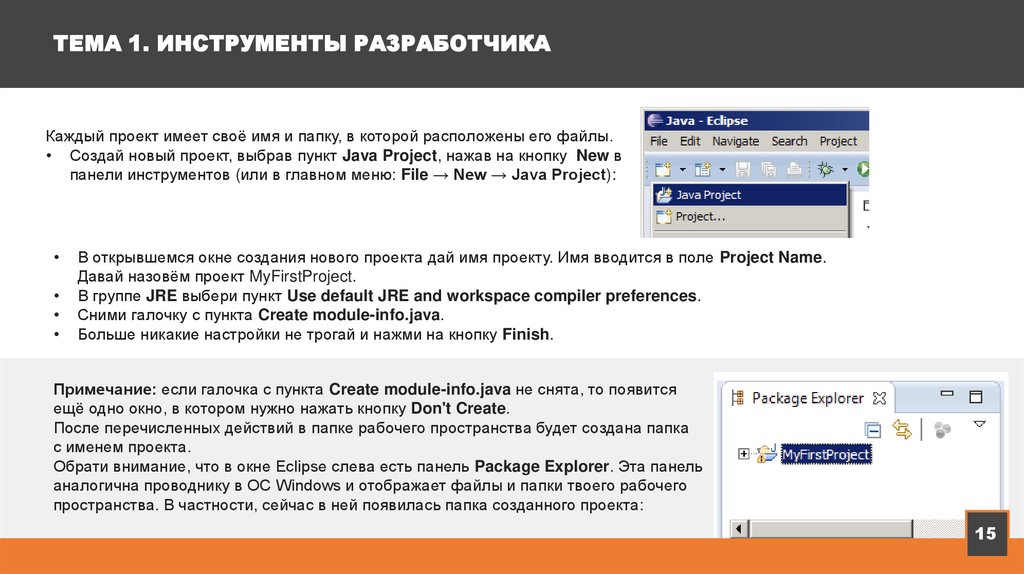Open dropdown arrow beside New Java Package icon

pos(722,170)
